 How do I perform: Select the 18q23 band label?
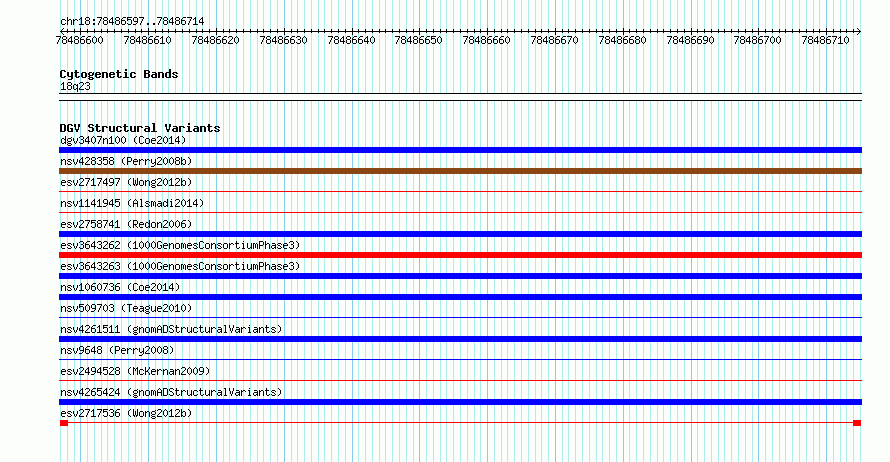coord(75,86)
